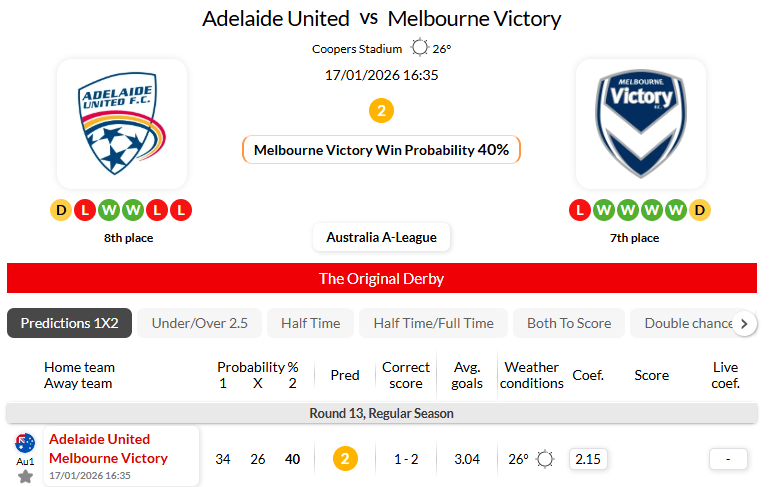
Task: Click the Adelaide United club logo
Action: 122,124
